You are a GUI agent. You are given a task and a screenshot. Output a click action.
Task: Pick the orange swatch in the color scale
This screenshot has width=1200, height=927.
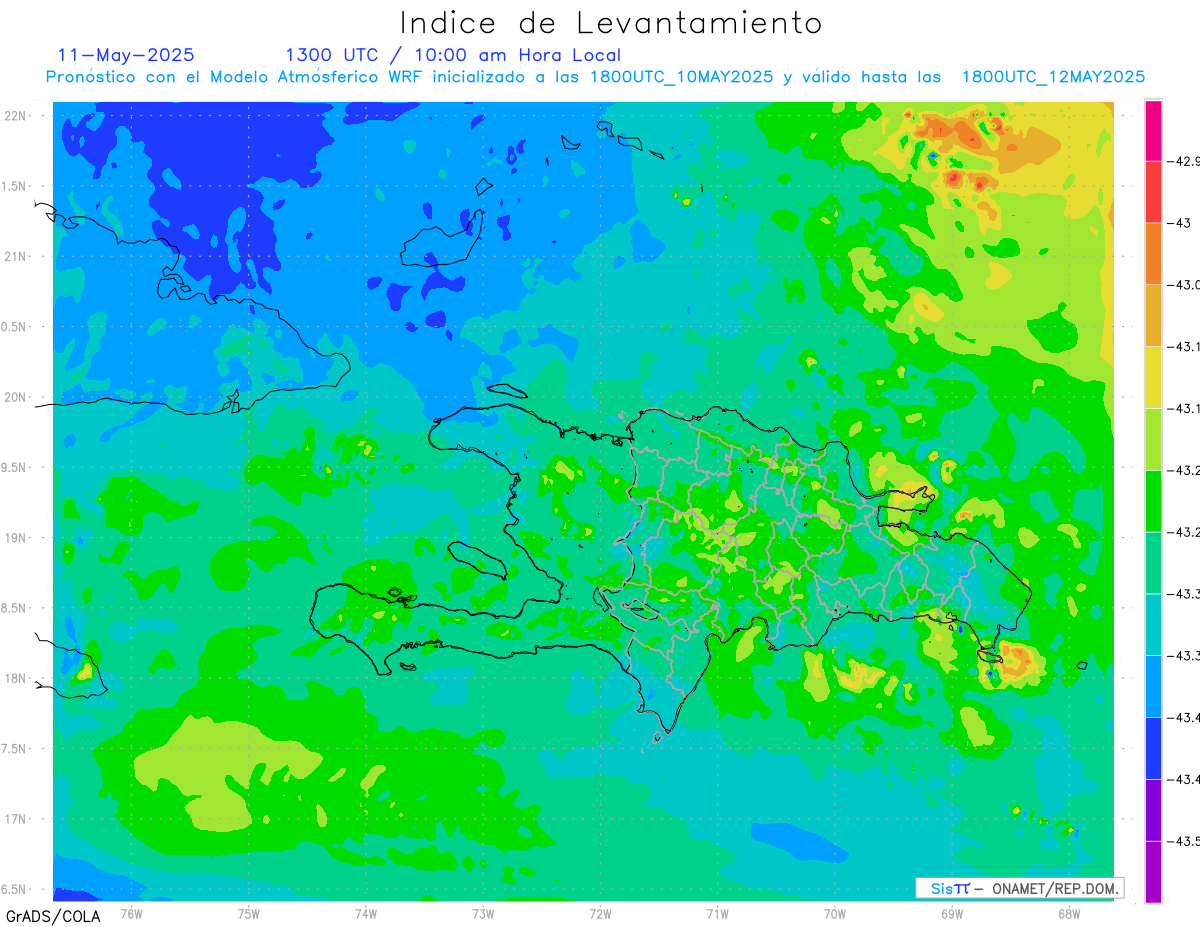coord(1153,254)
